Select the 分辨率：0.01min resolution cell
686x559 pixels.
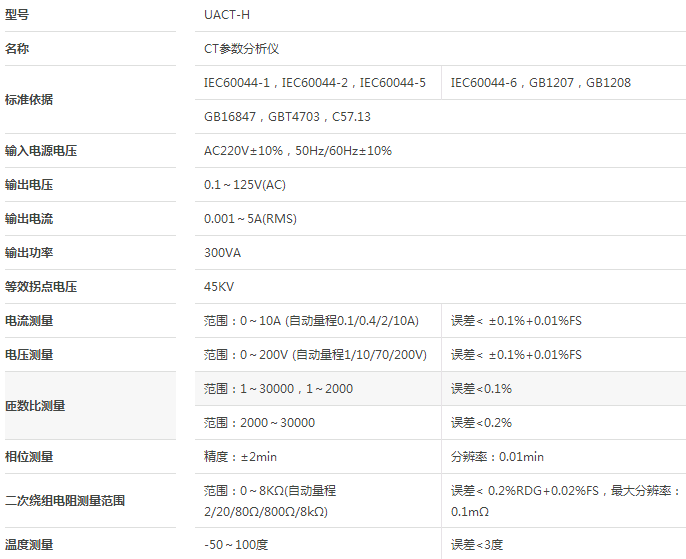(x=497, y=457)
